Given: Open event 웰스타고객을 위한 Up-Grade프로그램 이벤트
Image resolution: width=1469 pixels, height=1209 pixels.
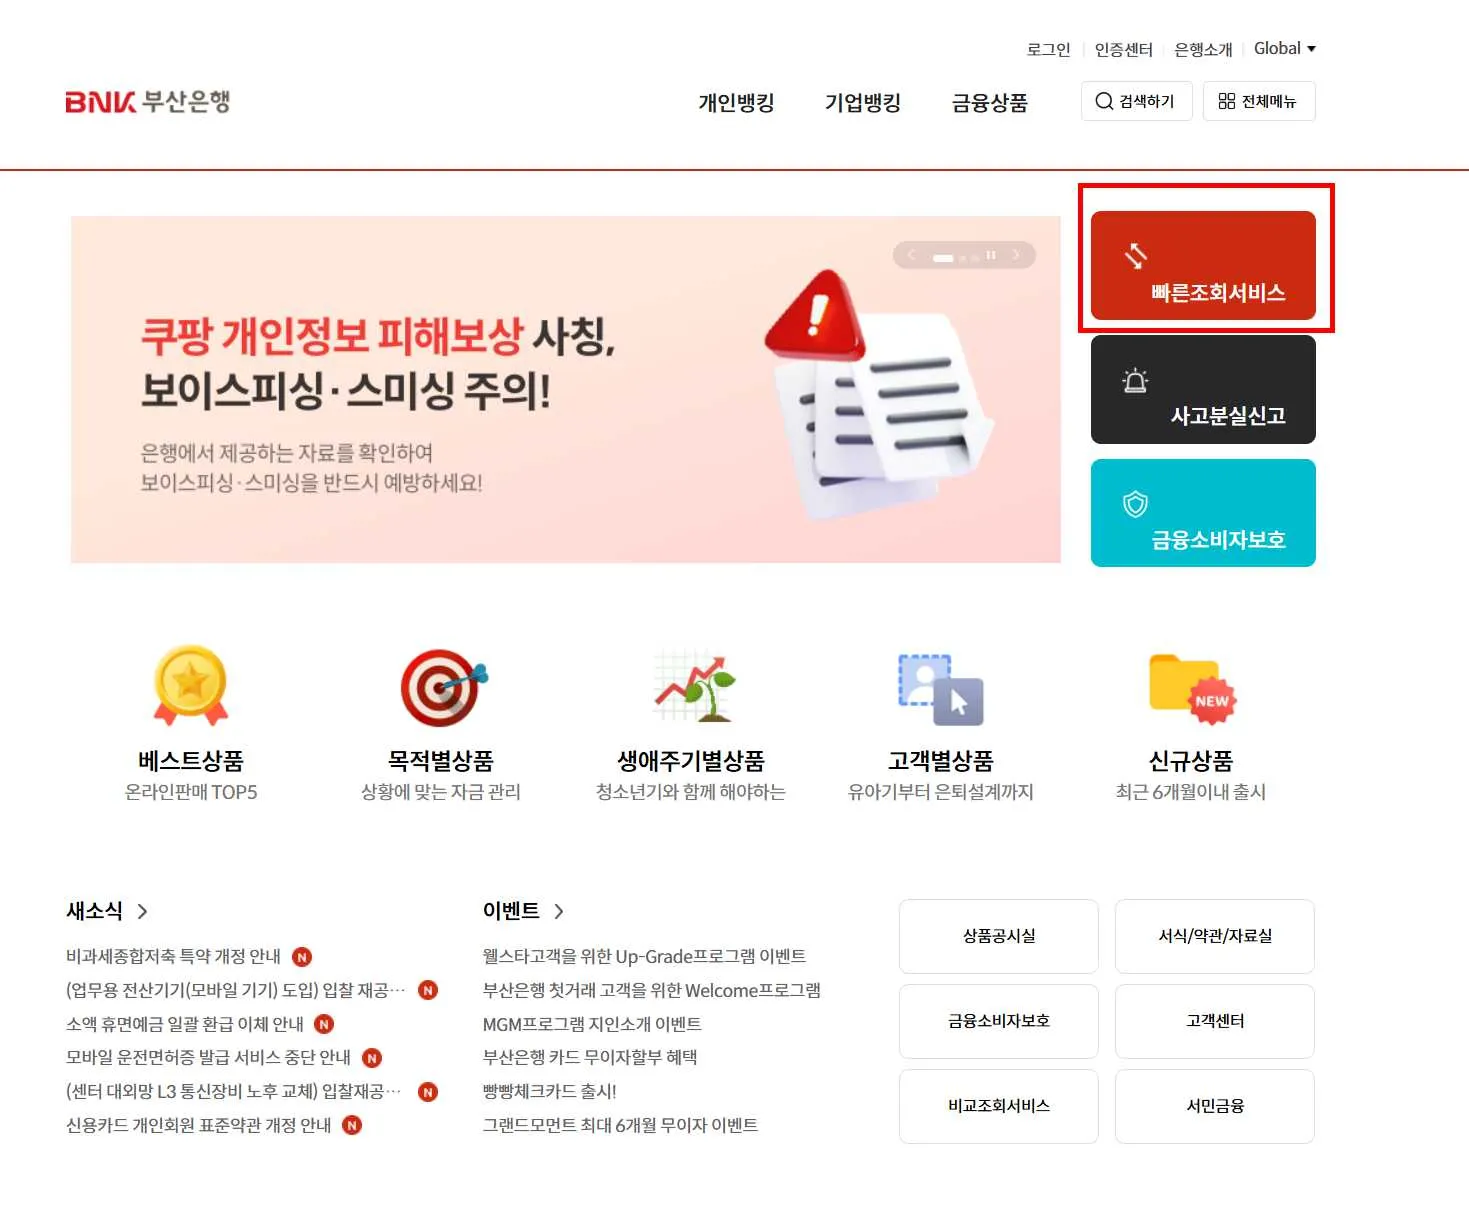Looking at the screenshot, I should [x=644, y=956].
